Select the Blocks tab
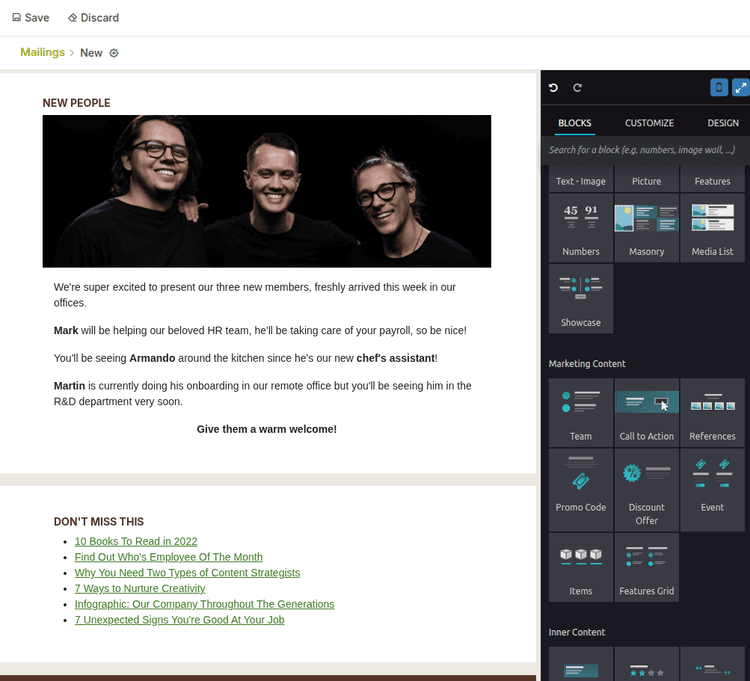Screen dimensions: 750x681 tap(574, 123)
